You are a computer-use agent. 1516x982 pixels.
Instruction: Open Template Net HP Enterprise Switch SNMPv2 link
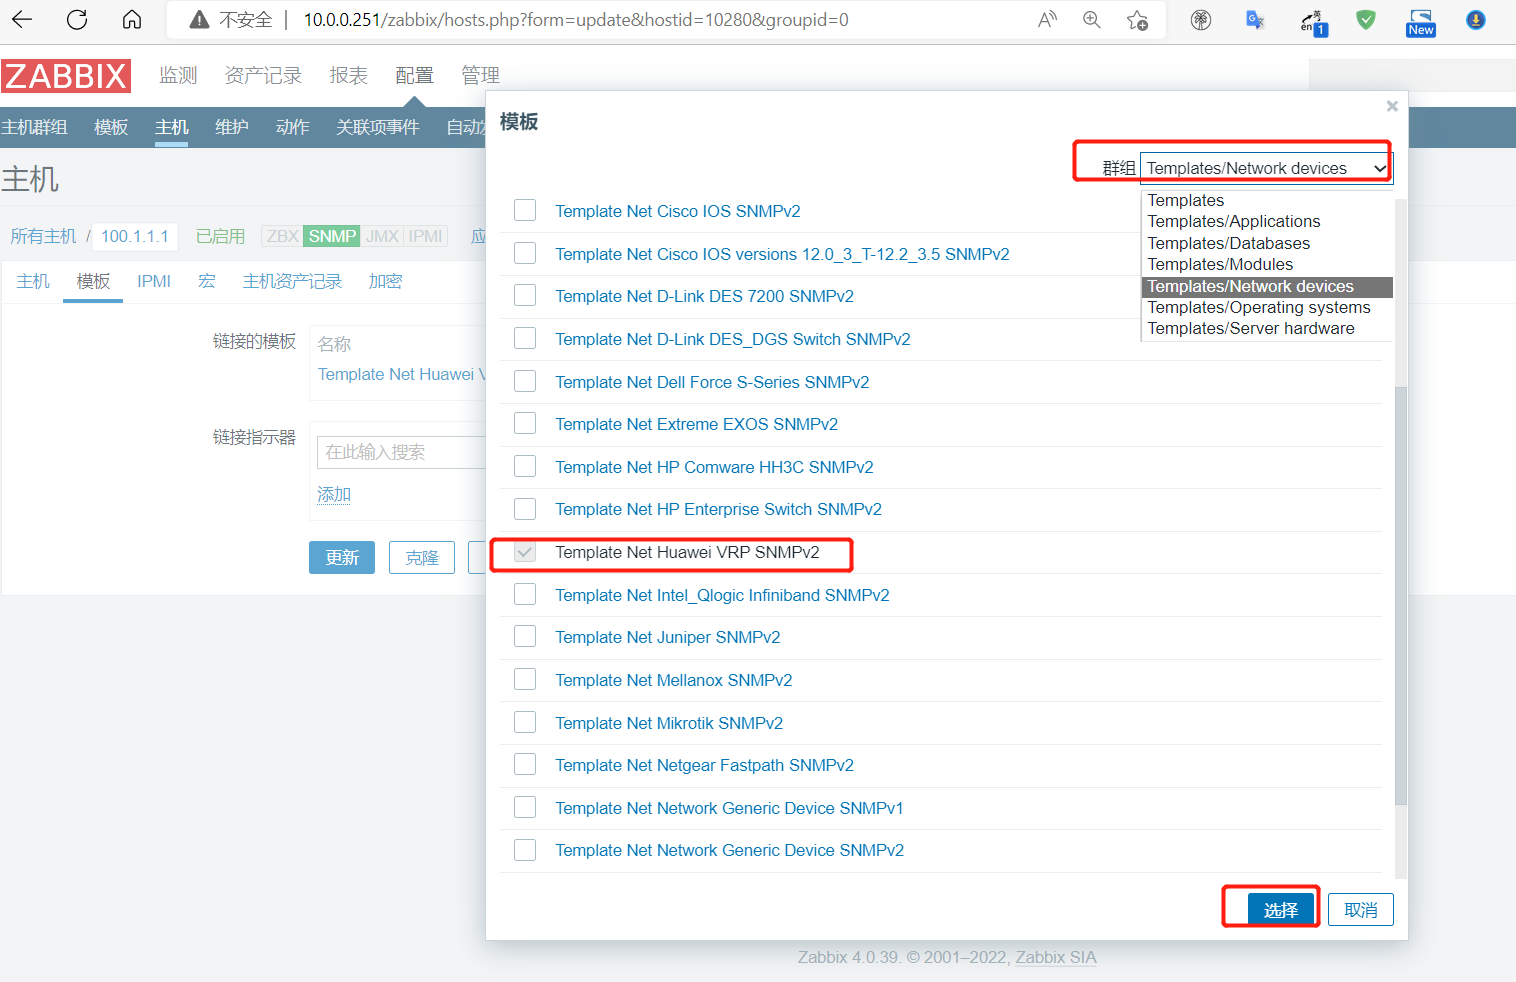[718, 509]
